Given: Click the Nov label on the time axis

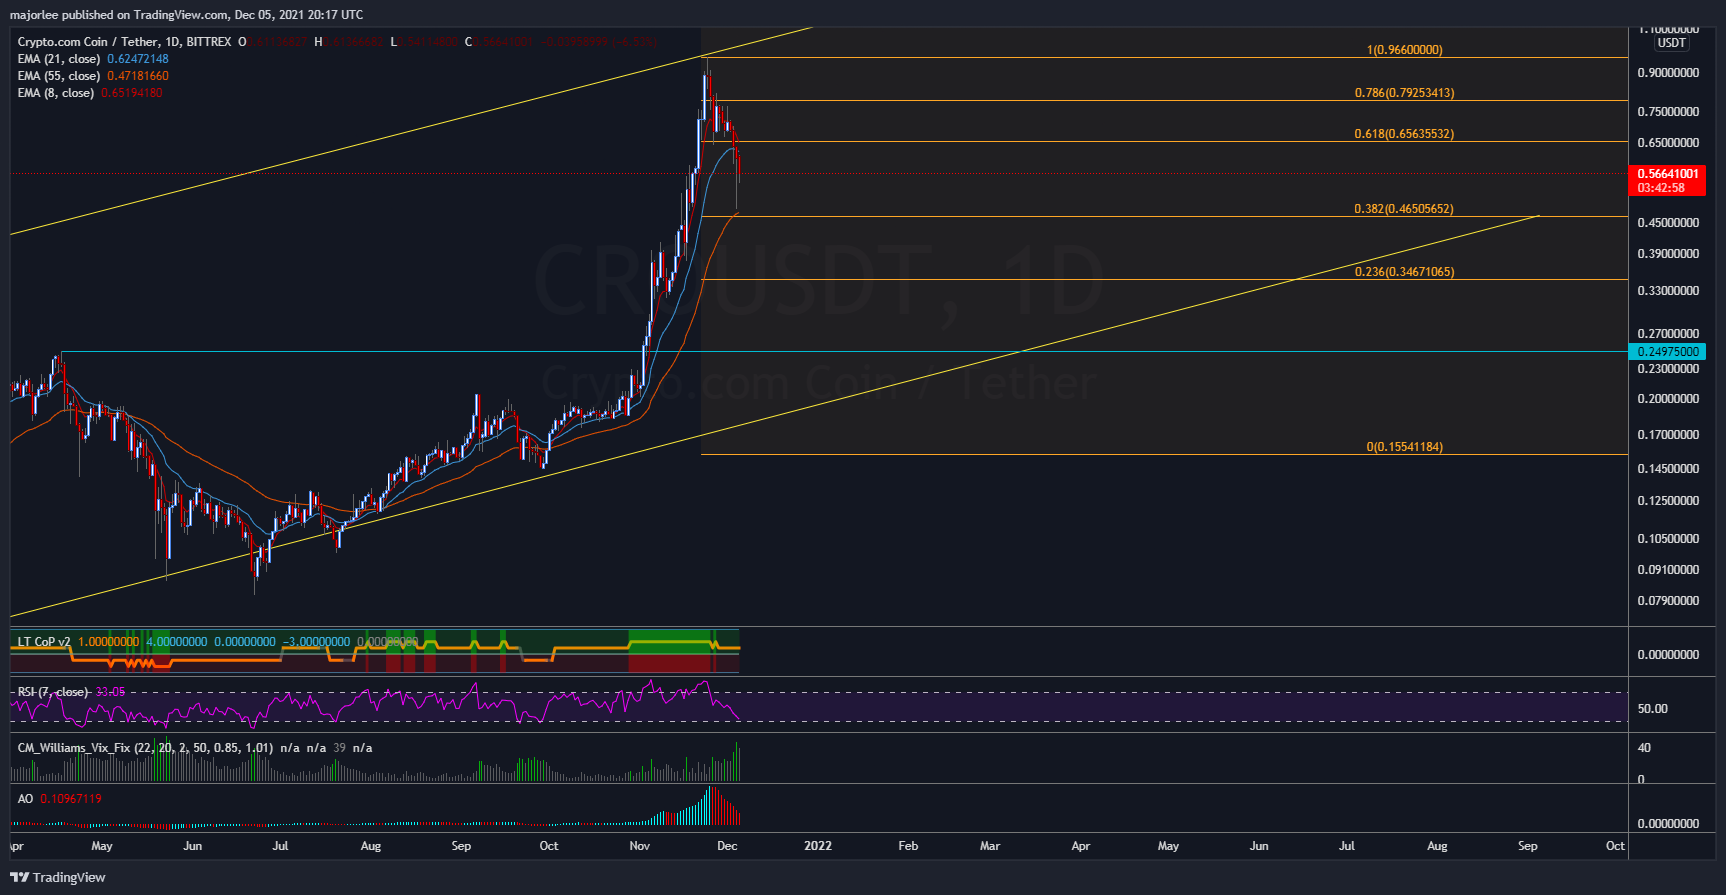Looking at the screenshot, I should tap(640, 846).
